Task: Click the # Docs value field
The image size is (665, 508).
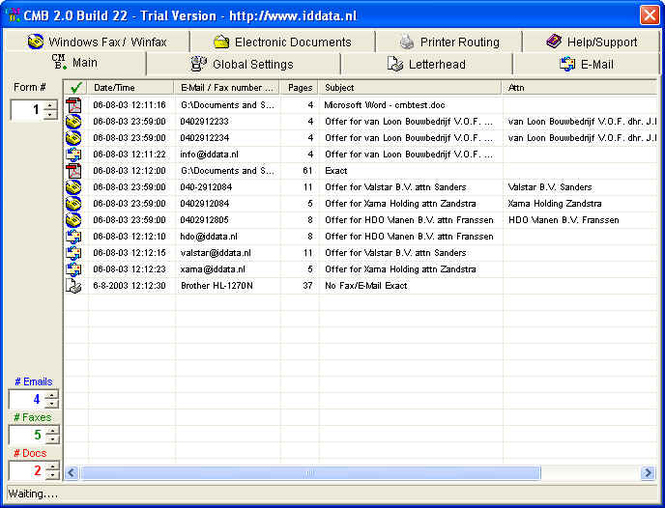Action: 28,471
